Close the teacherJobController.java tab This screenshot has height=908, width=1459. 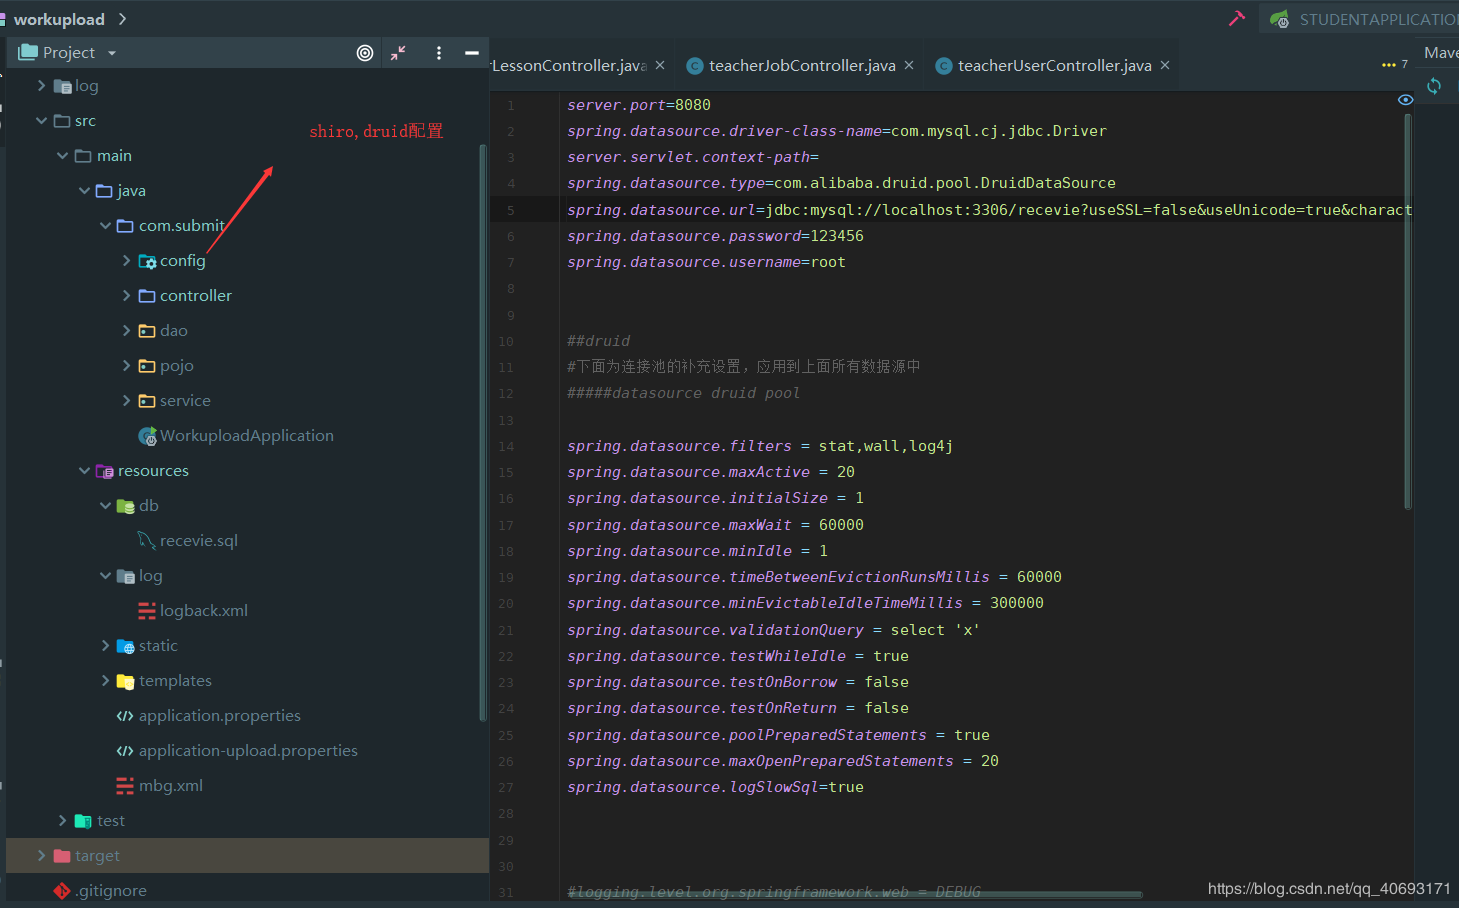point(909,66)
